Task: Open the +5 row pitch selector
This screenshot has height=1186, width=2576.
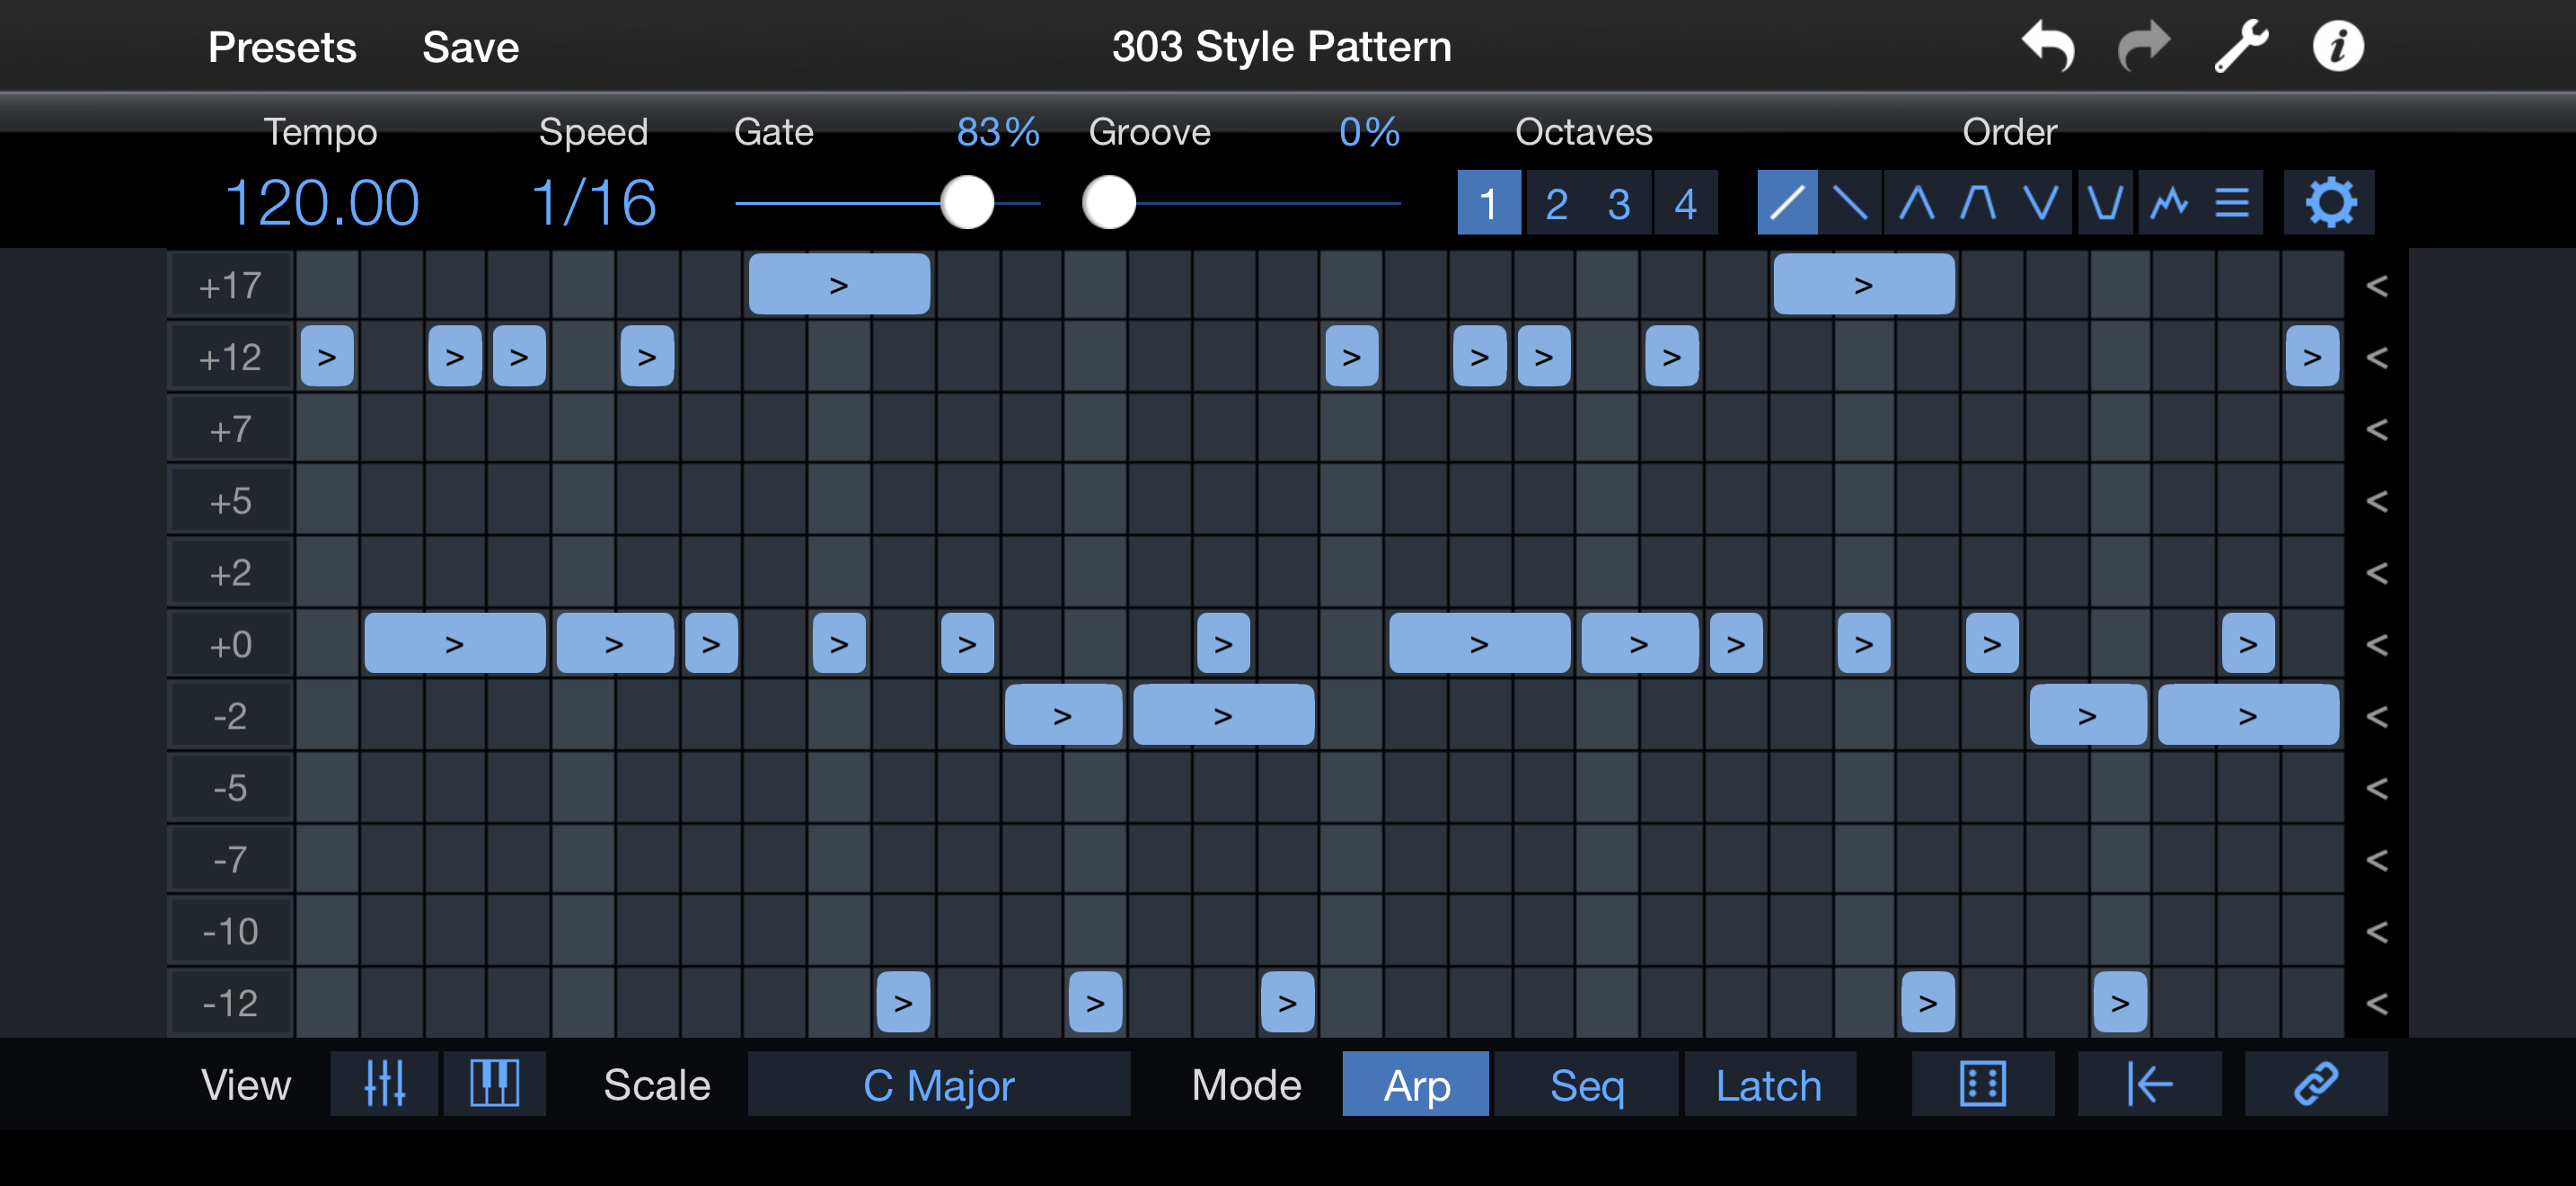Action: pyautogui.click(x=231, y=501)
